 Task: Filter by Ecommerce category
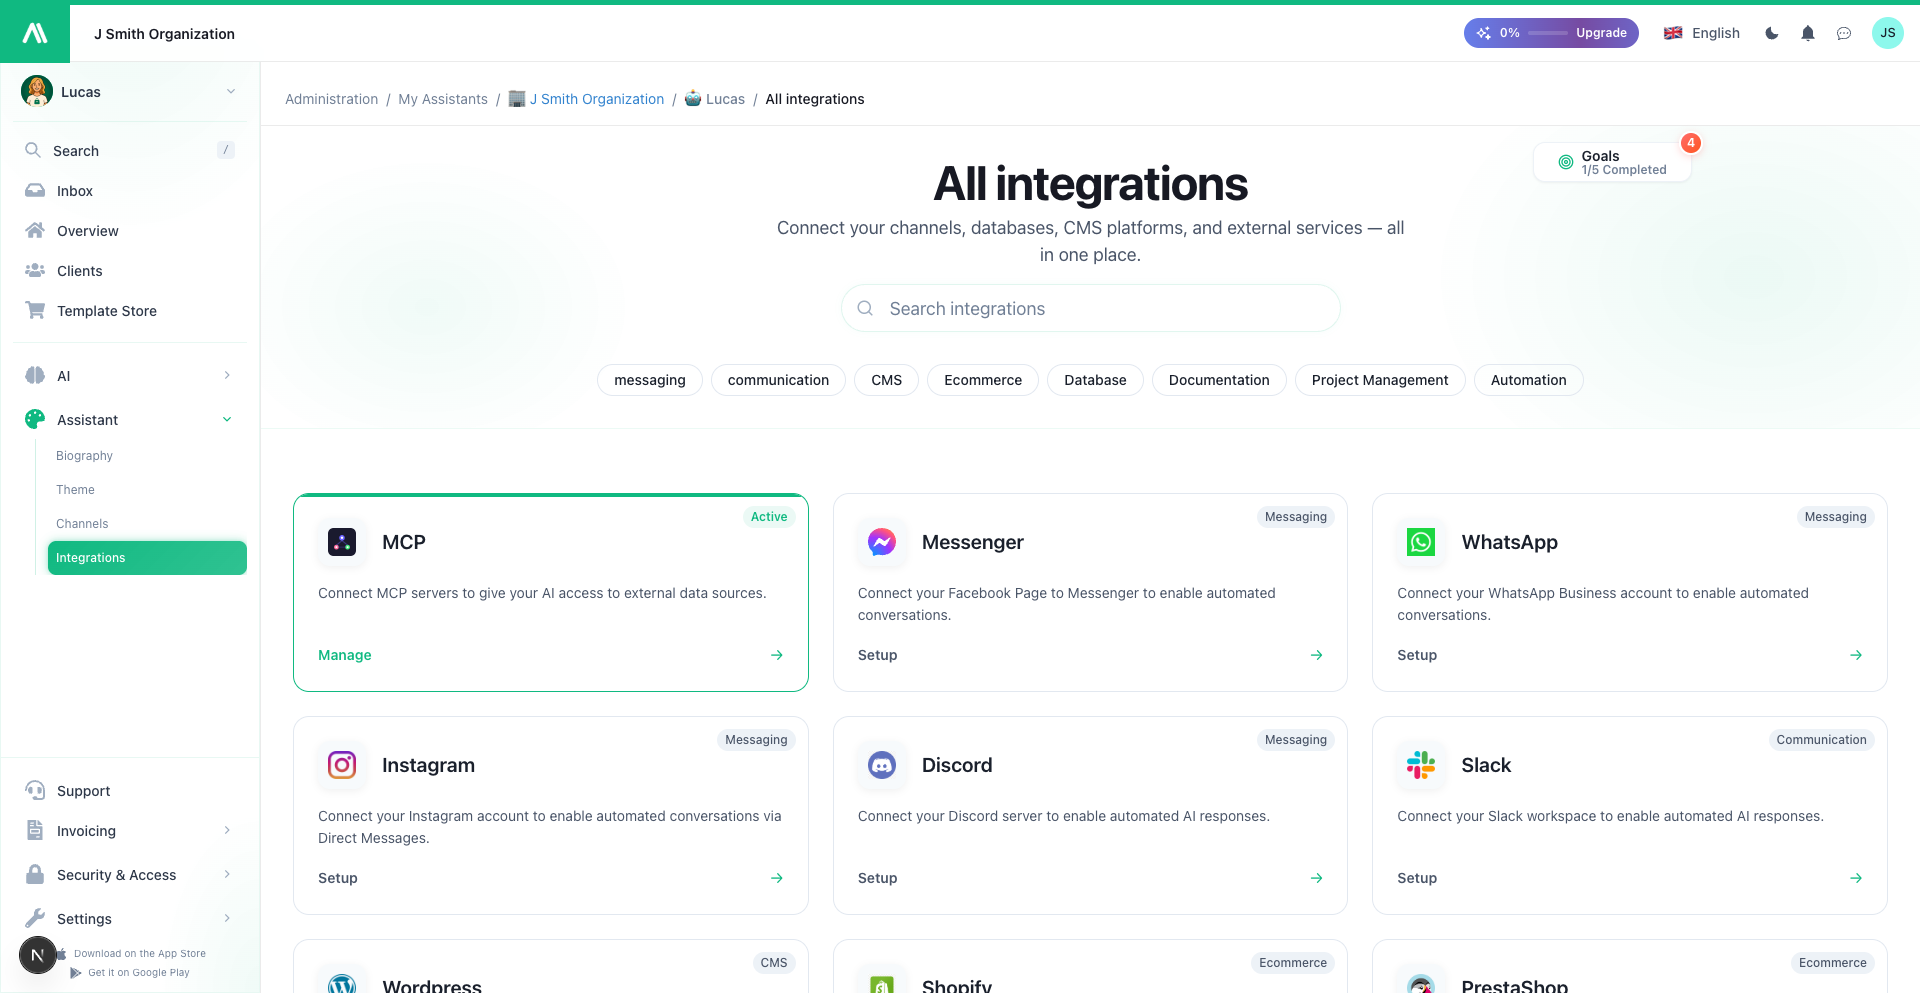pyautogui.click(x=983, y=380)
